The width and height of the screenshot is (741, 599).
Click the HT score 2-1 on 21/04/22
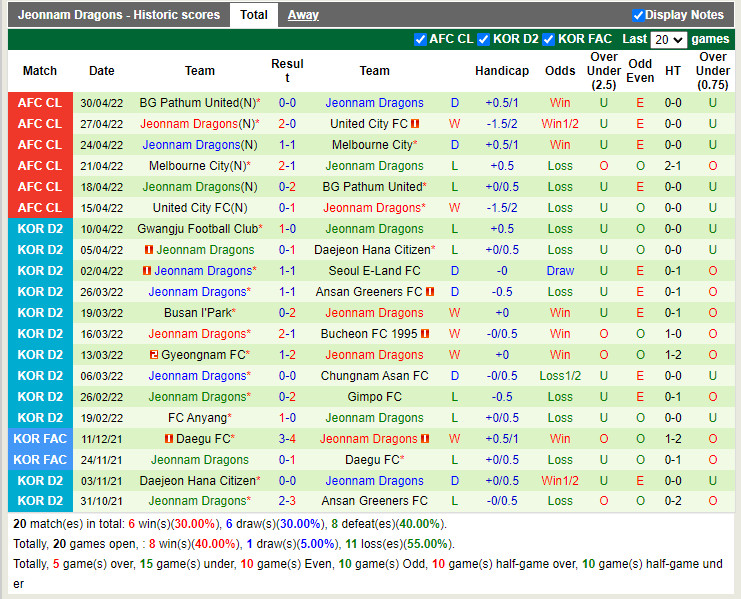[673, 166]
